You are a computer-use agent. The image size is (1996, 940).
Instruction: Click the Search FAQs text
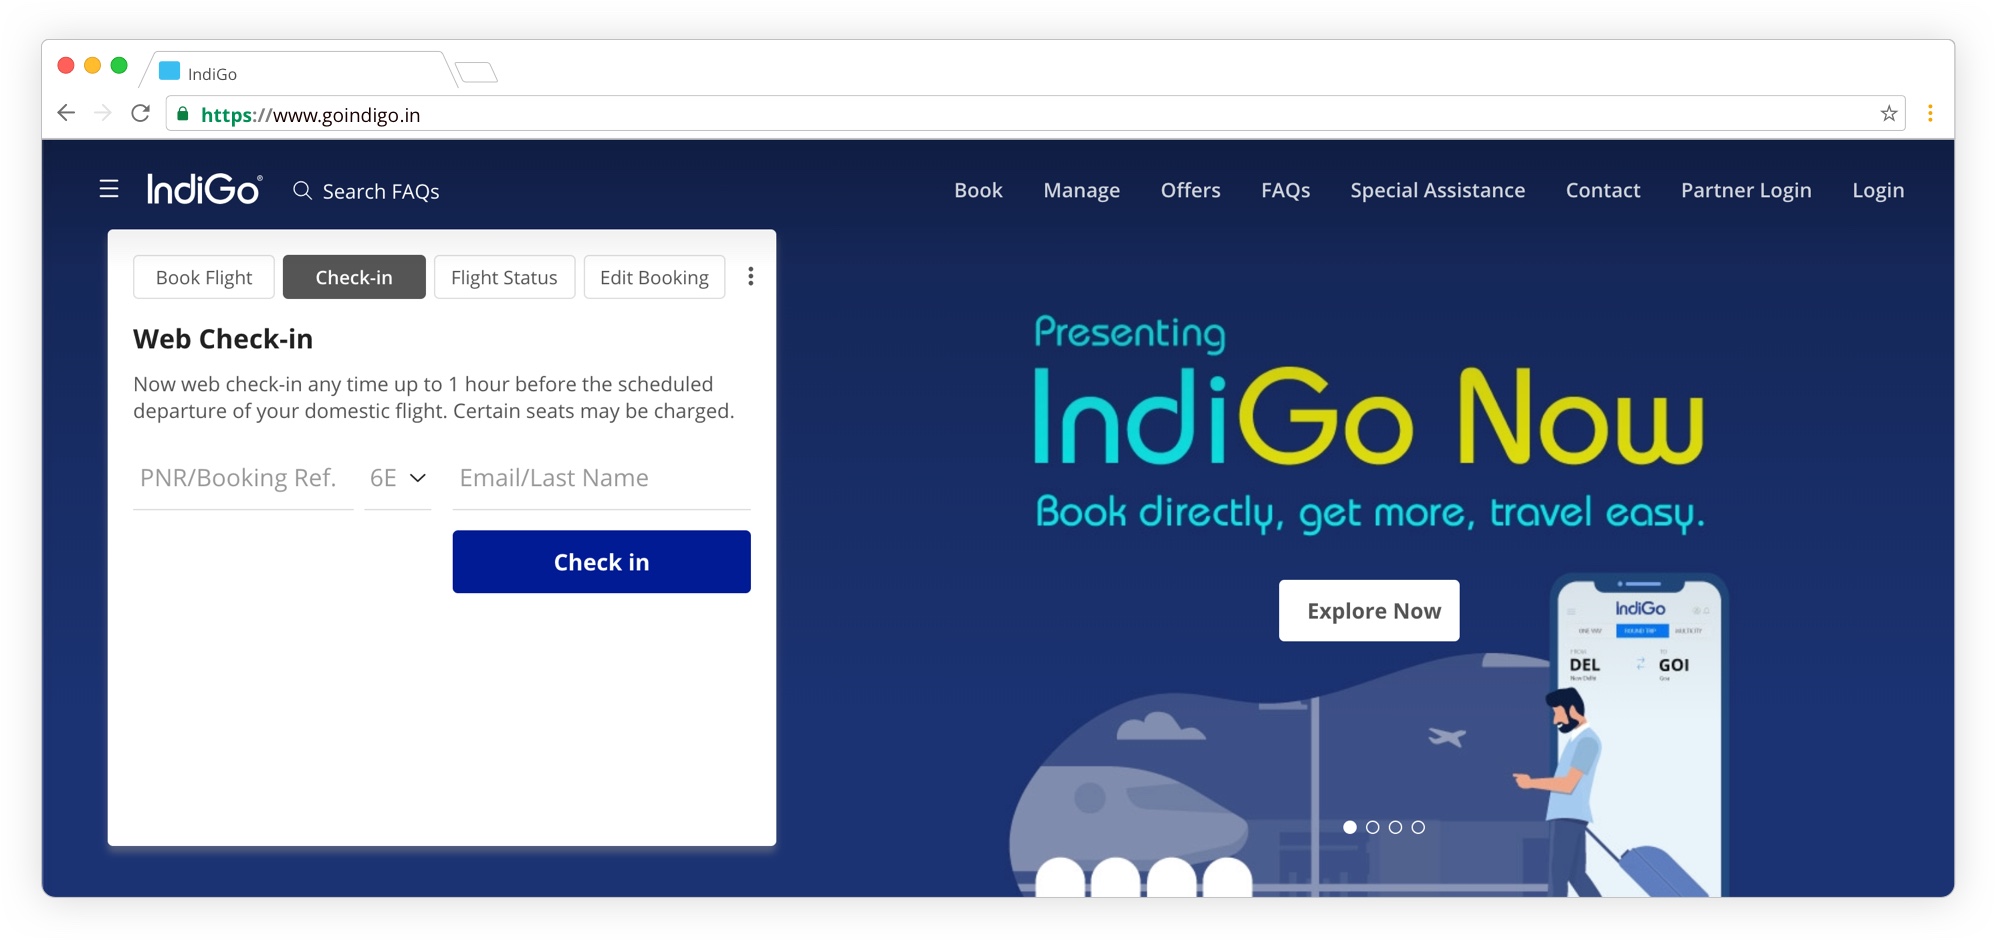click(381, 191)
